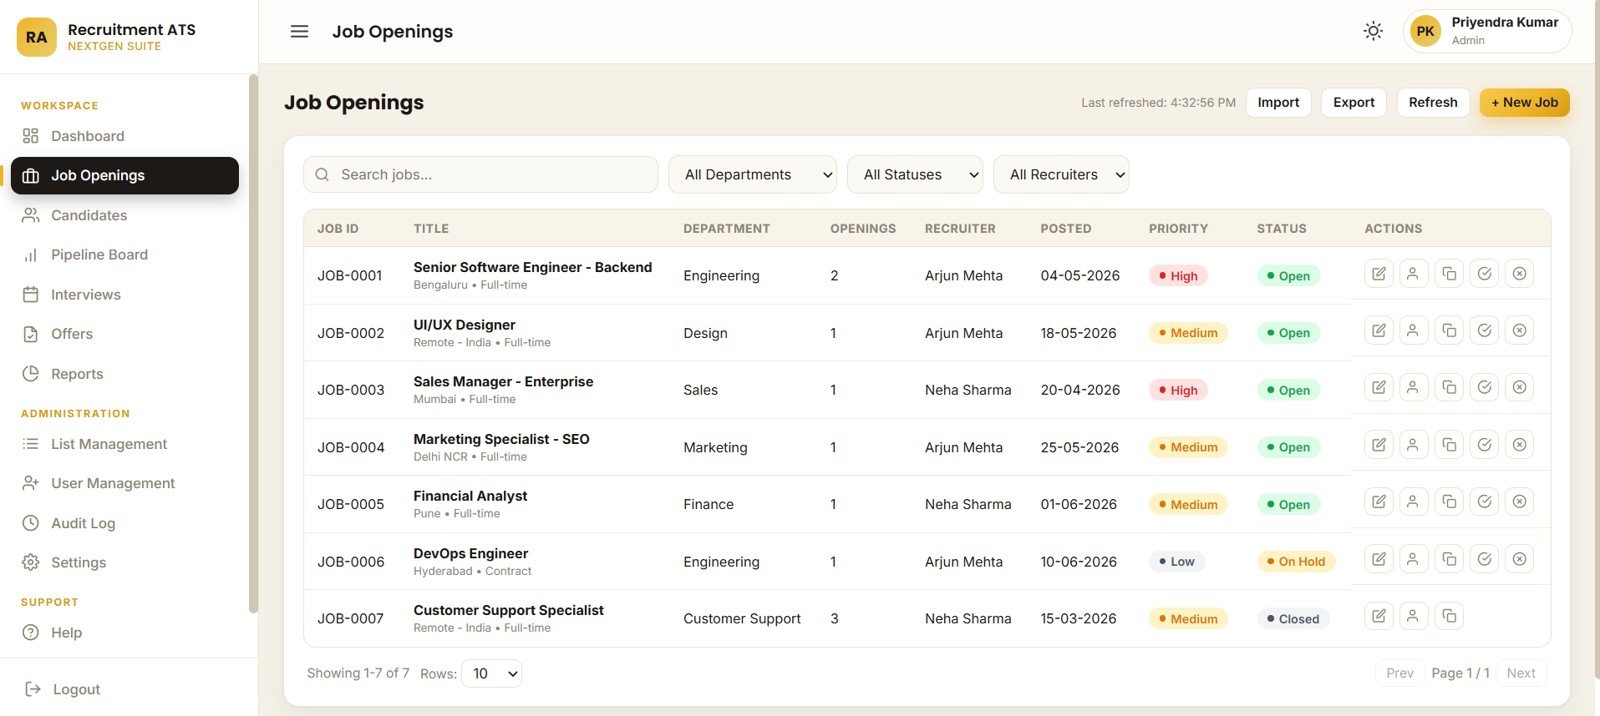1600x716 pixels.
Task: Click the Export button
Action: click(x=1354, y=102)
